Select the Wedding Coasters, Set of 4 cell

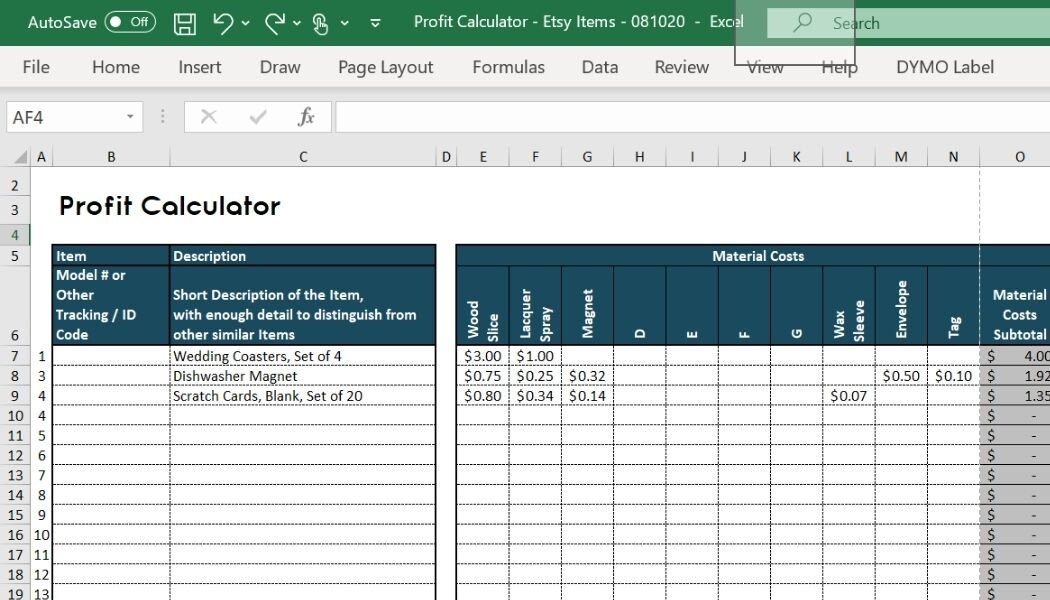click(x=303, y=356)
